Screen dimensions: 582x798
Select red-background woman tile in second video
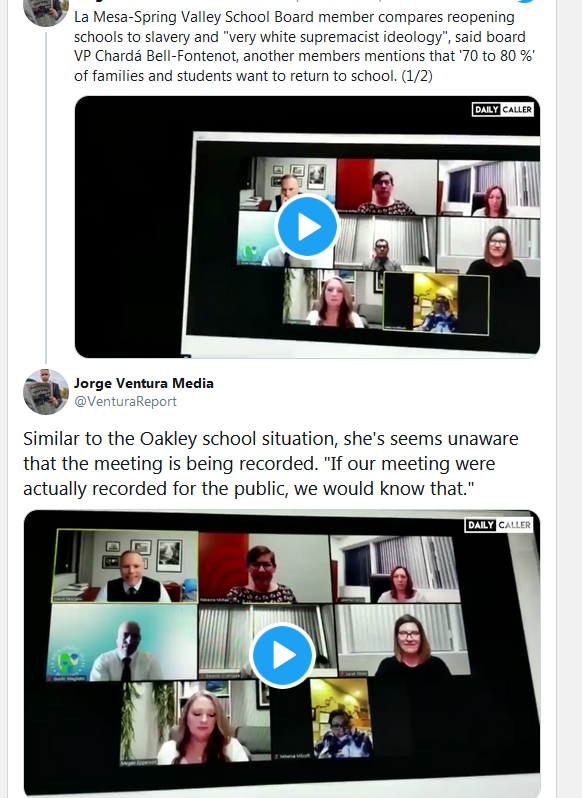pyautogui.click(x=265, y=568)
